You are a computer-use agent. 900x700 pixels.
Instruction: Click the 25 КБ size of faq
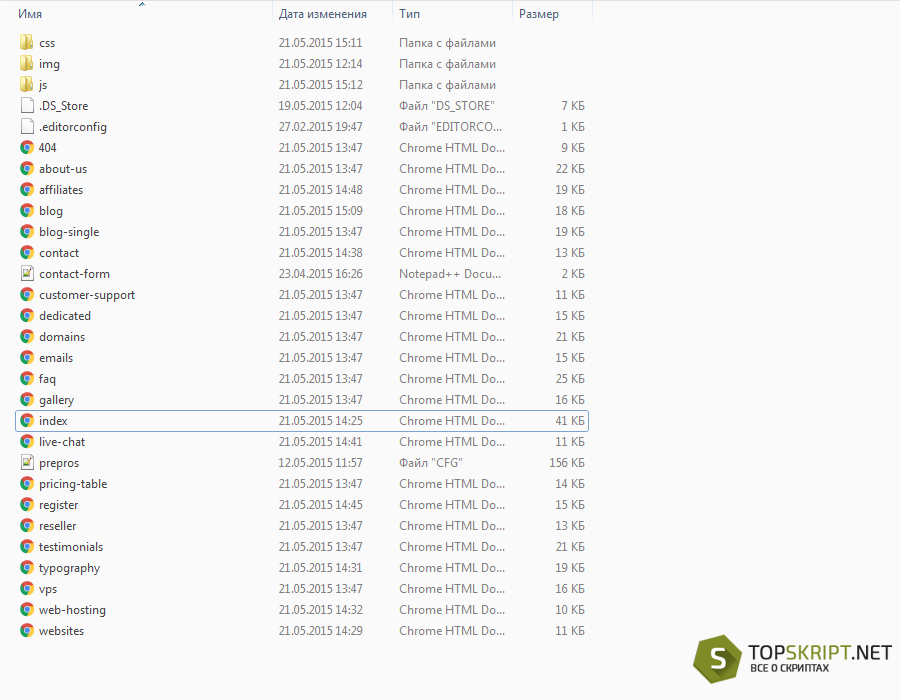click(x=570, y=379)
